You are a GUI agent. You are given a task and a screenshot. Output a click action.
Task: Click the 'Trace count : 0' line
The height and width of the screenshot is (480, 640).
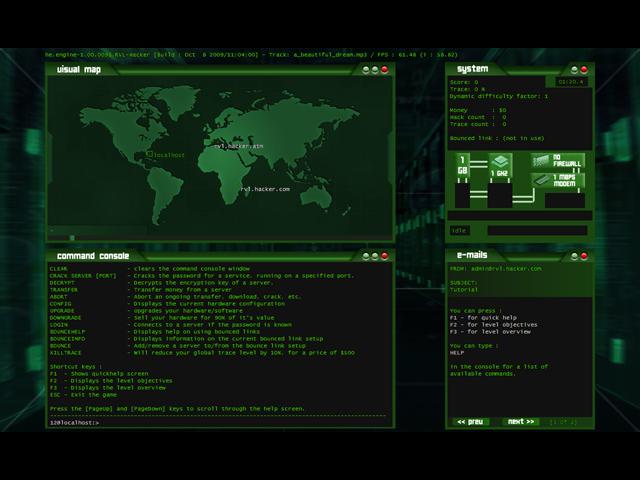click(478, 124)
